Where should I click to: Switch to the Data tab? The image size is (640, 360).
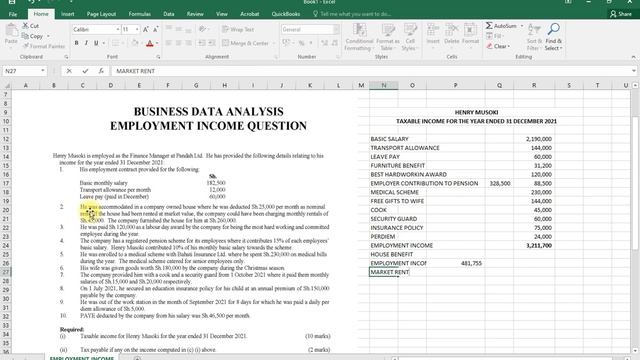[169, 14]
